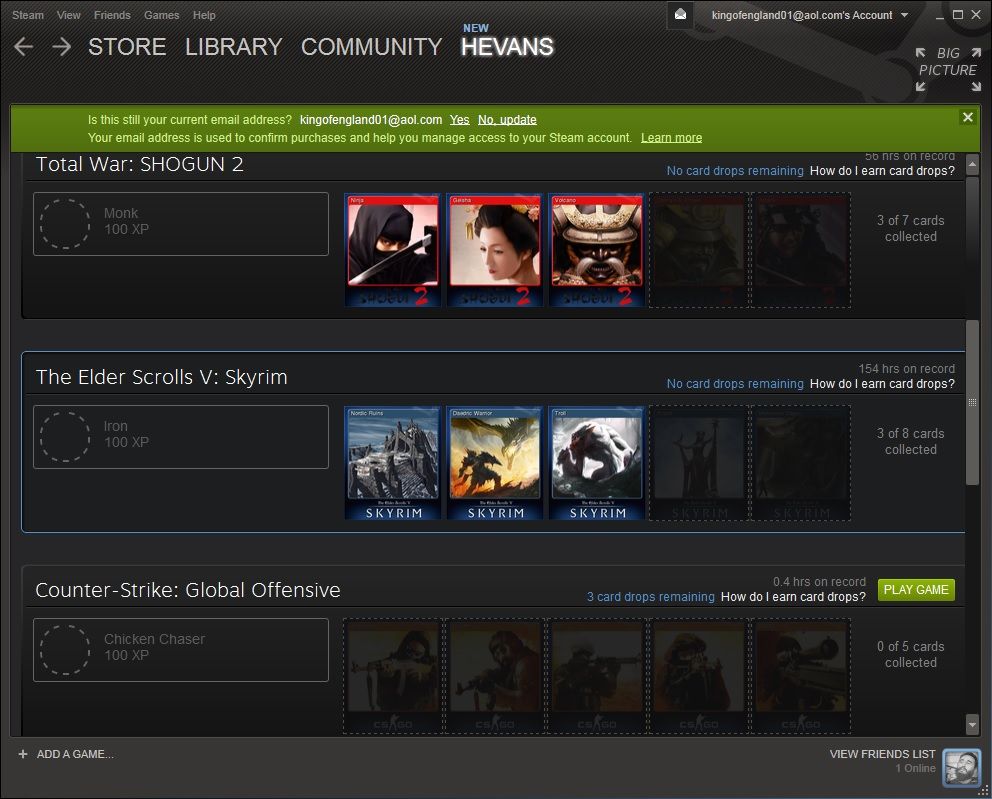Open the Geisha trading card
This screenshot has width=992, height=799.
tap(494, 250)
